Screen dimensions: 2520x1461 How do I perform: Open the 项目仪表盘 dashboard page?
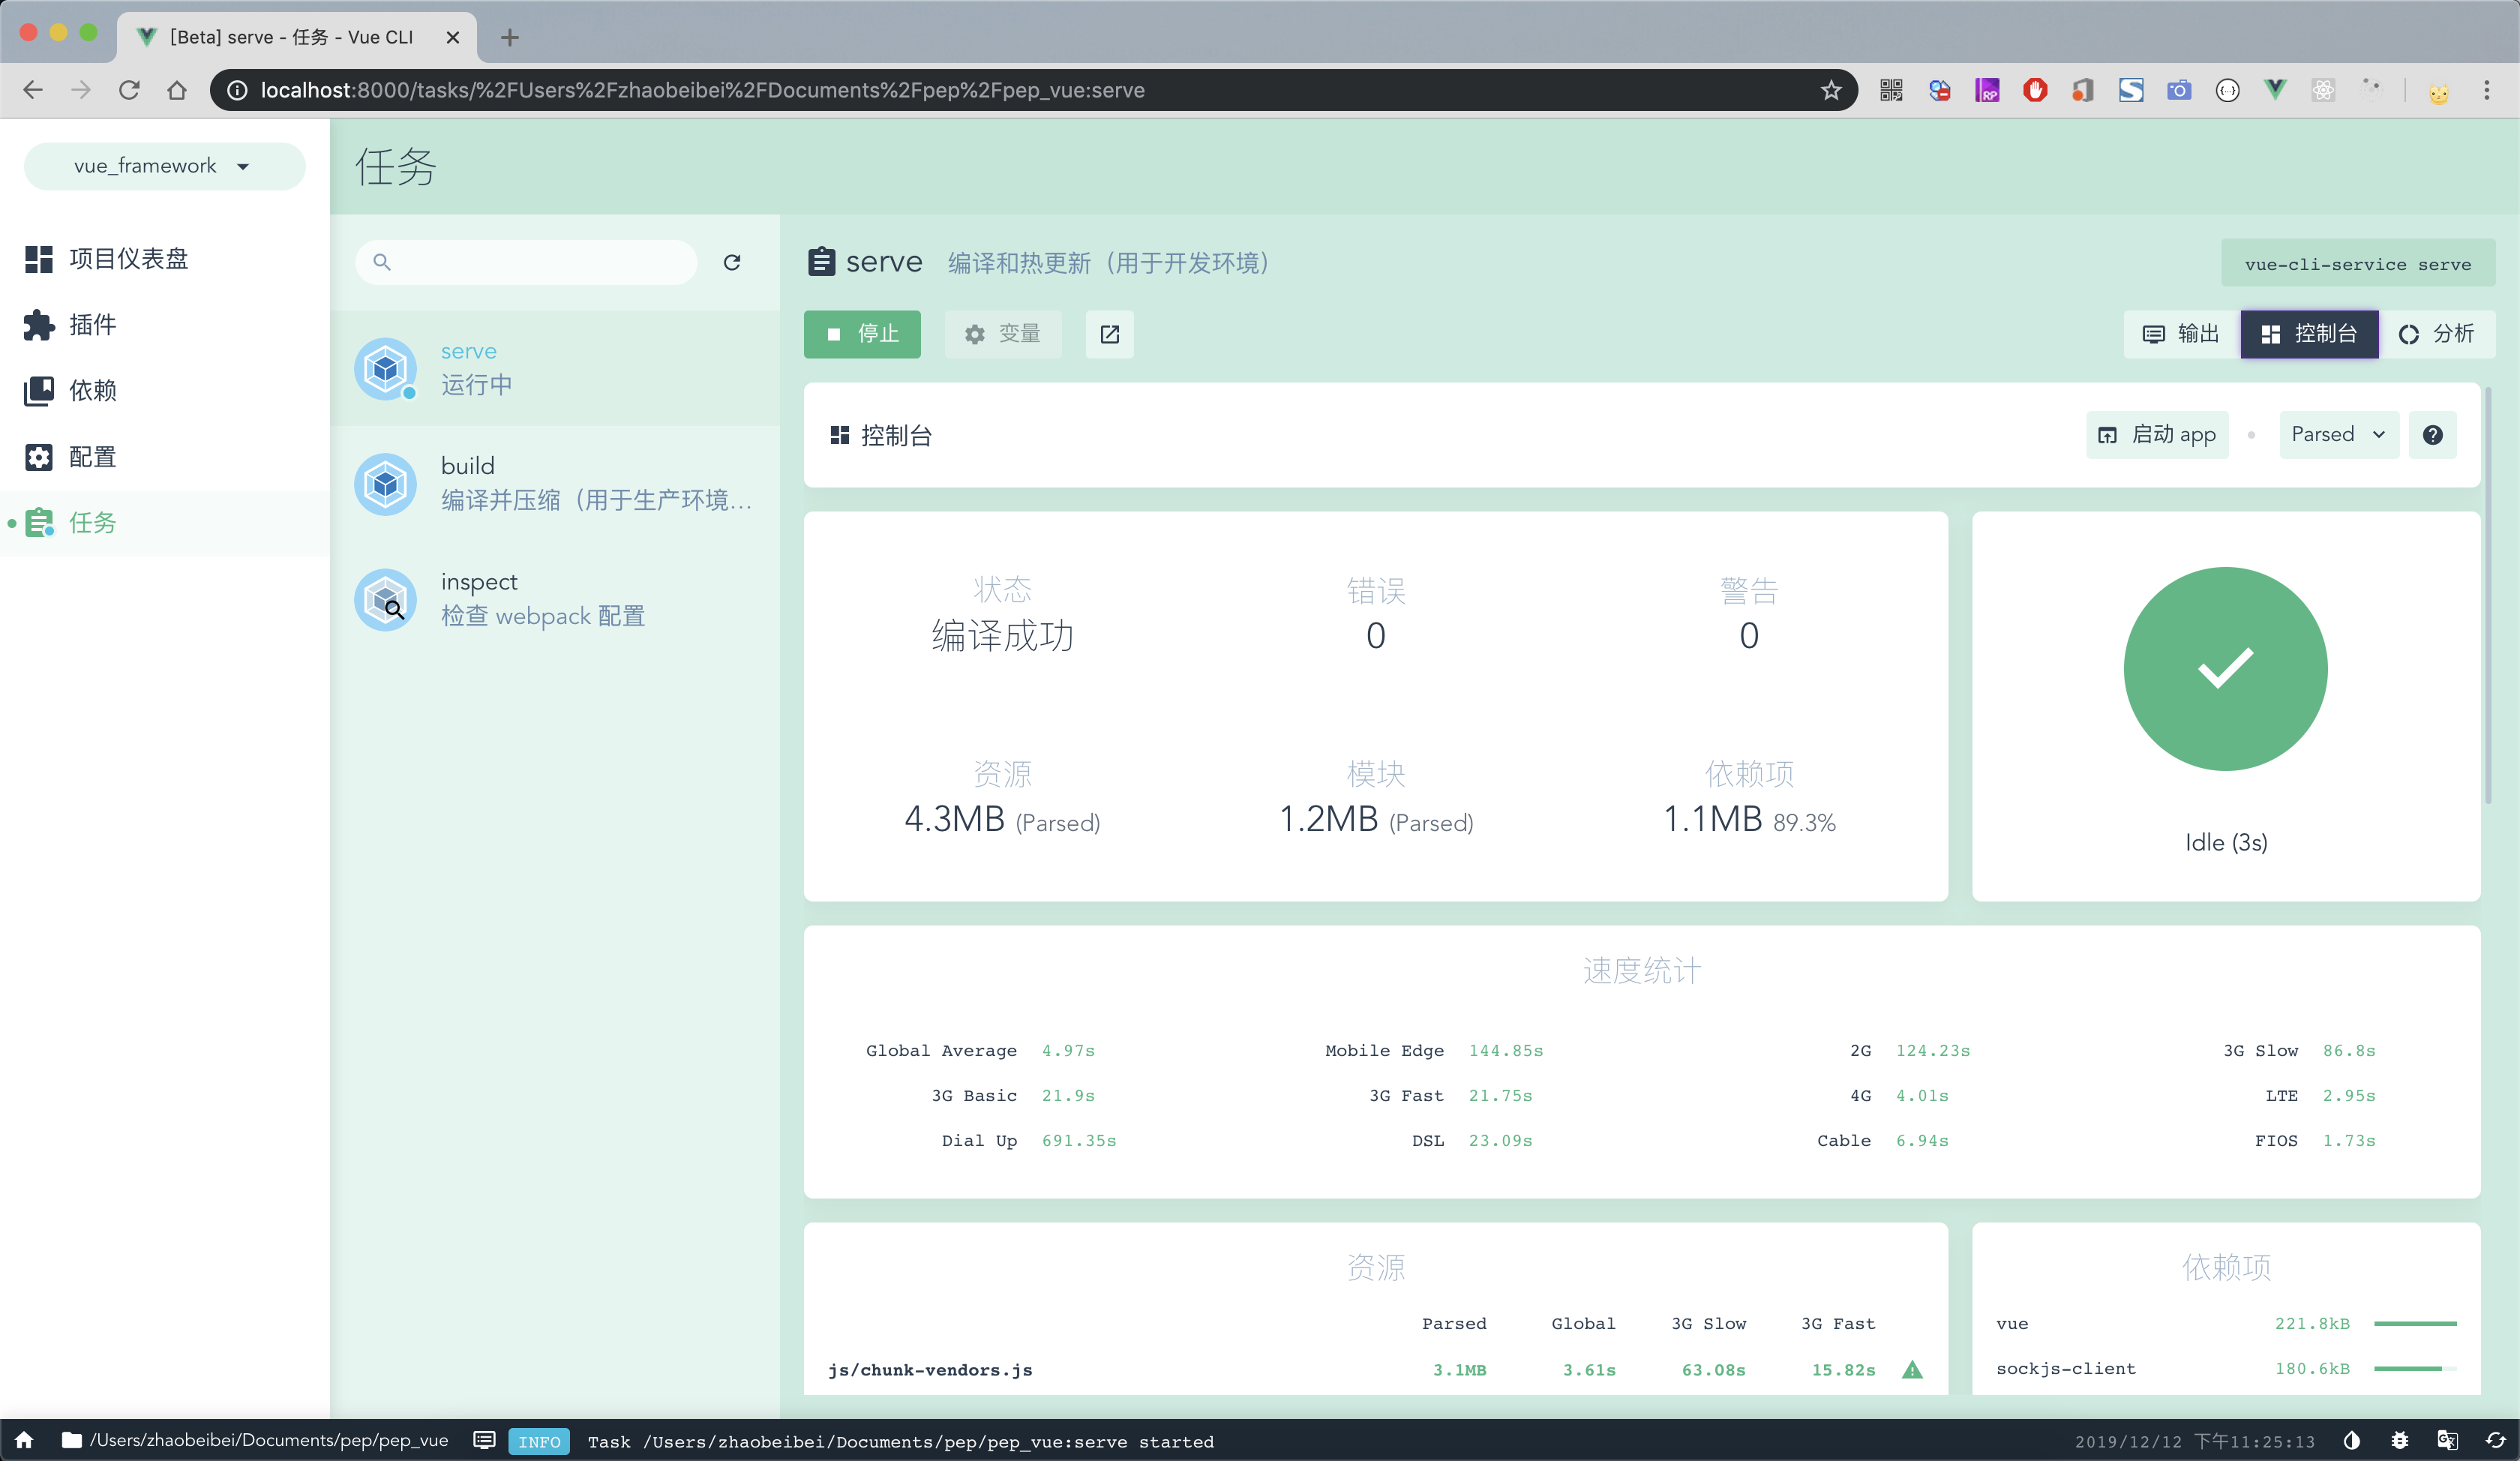[x=164, y=259]
